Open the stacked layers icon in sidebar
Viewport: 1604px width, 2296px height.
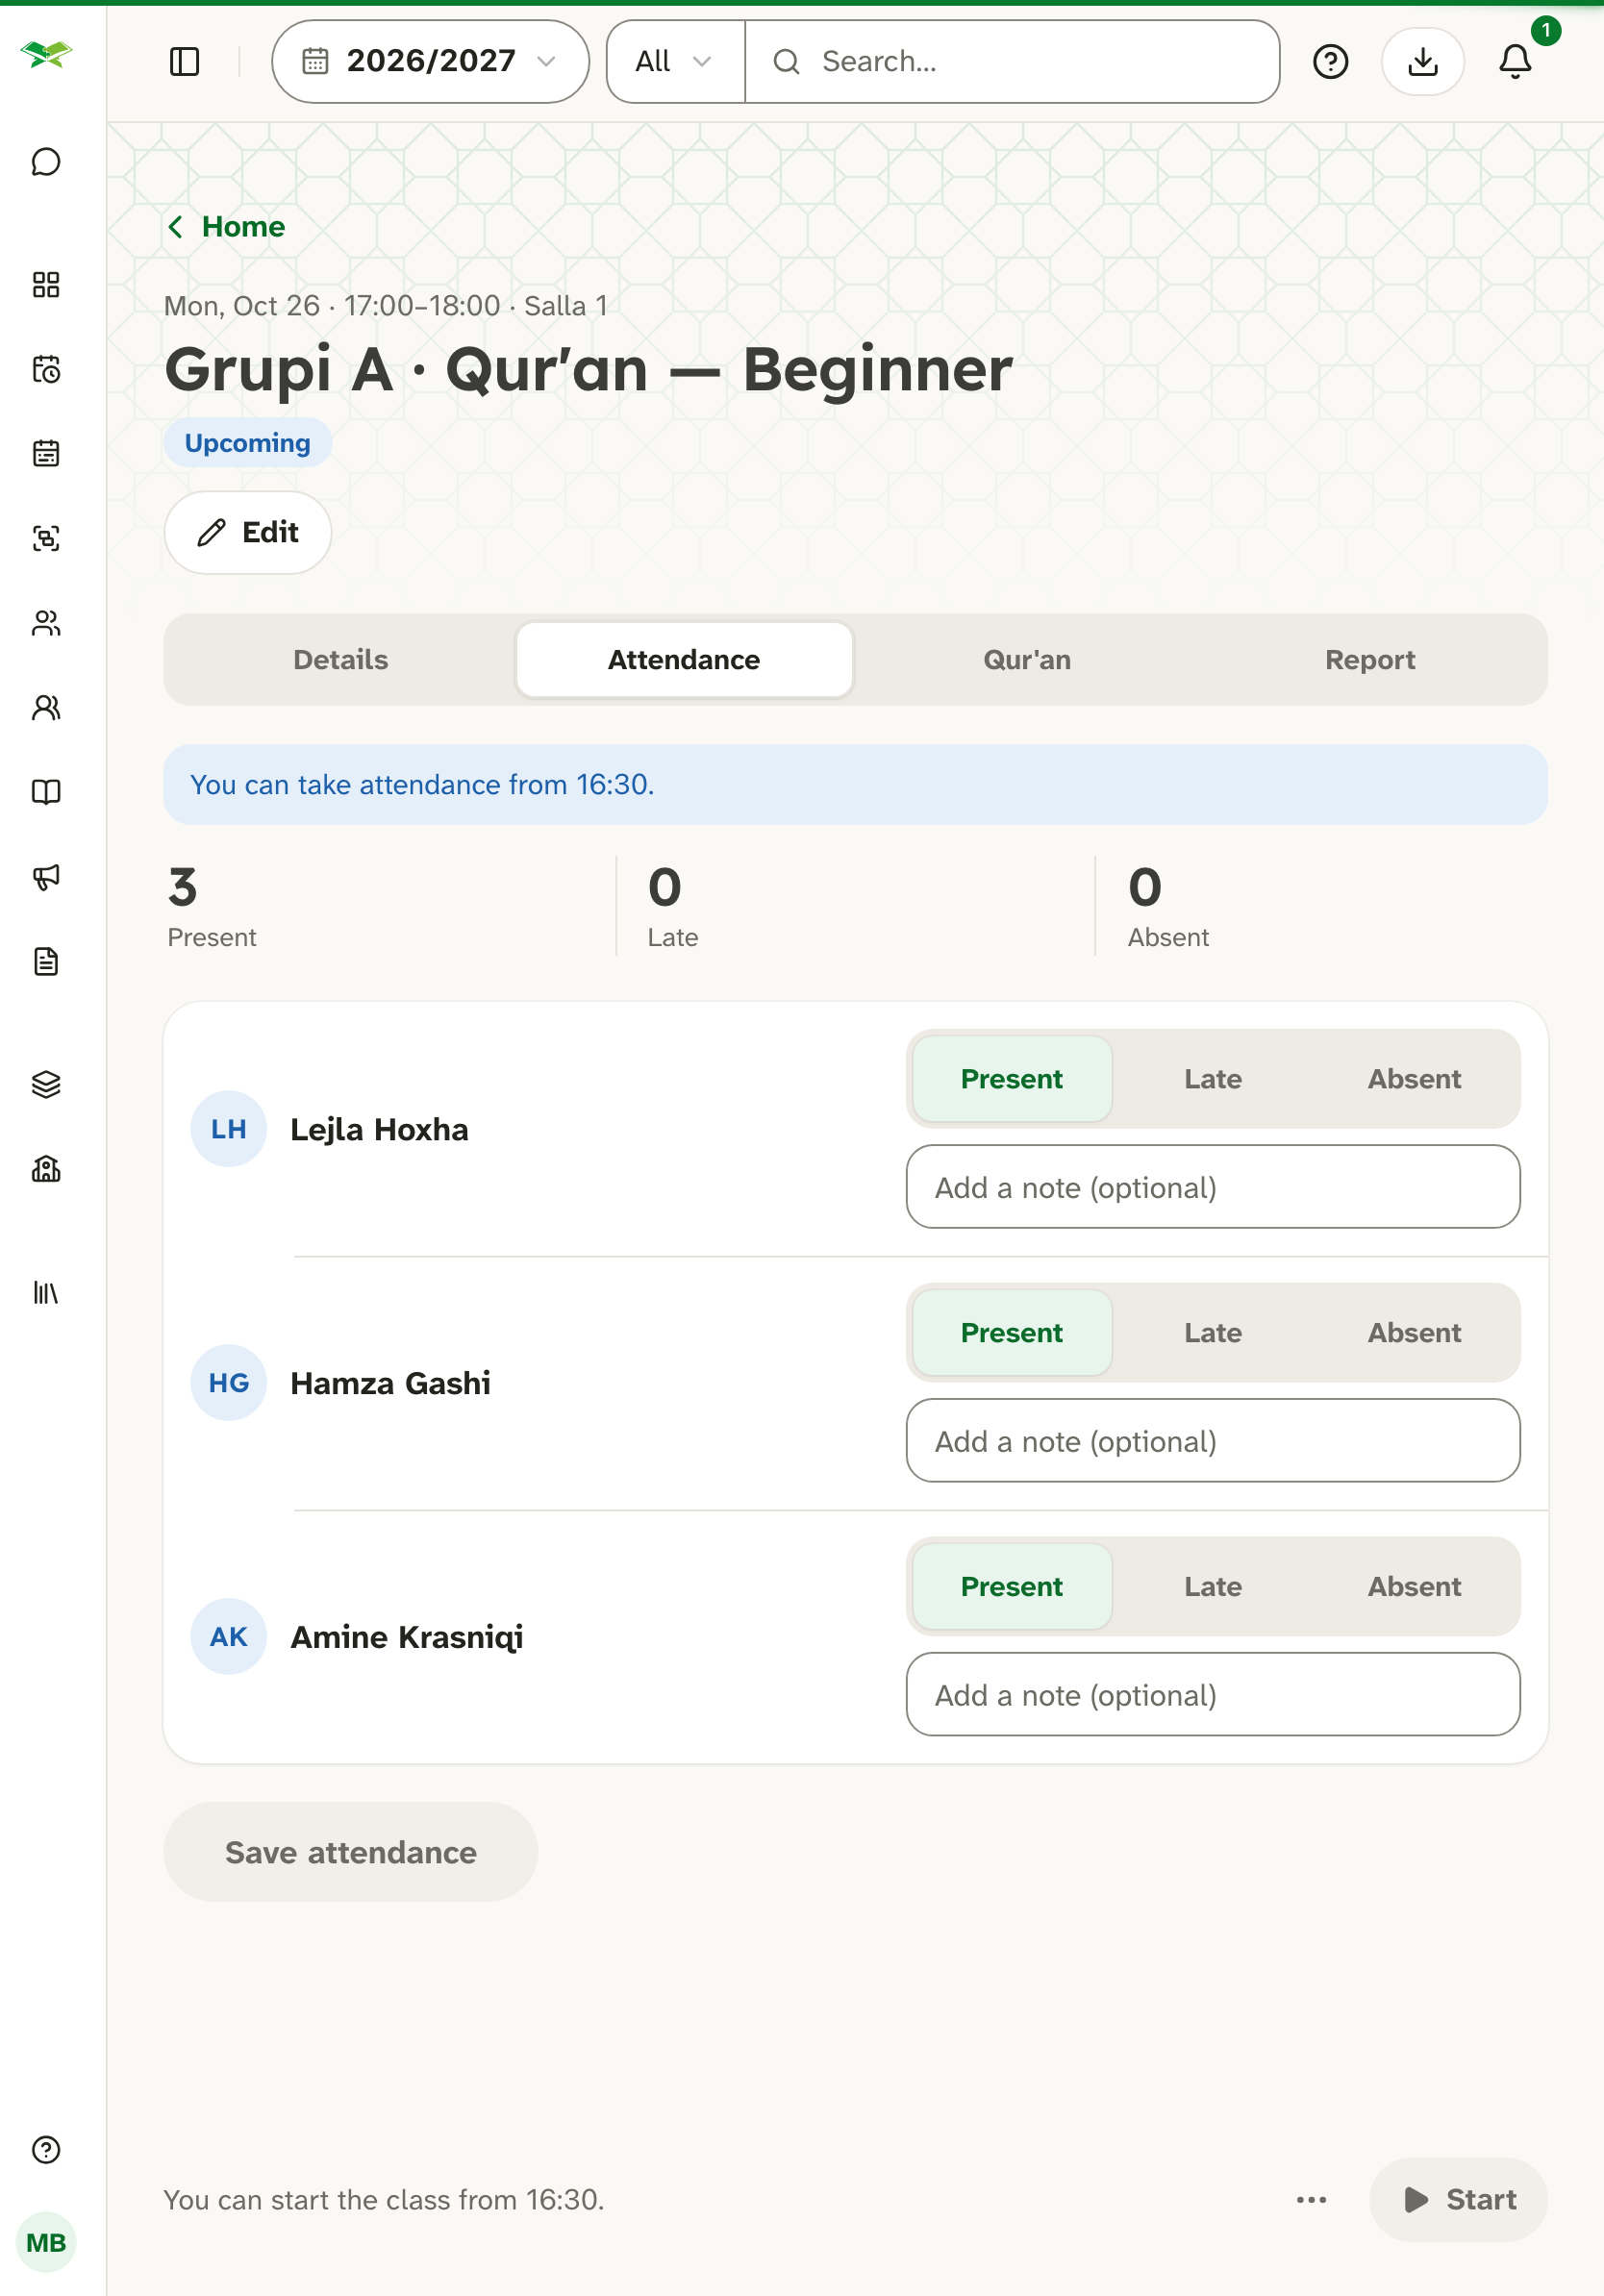point(46,1084)
